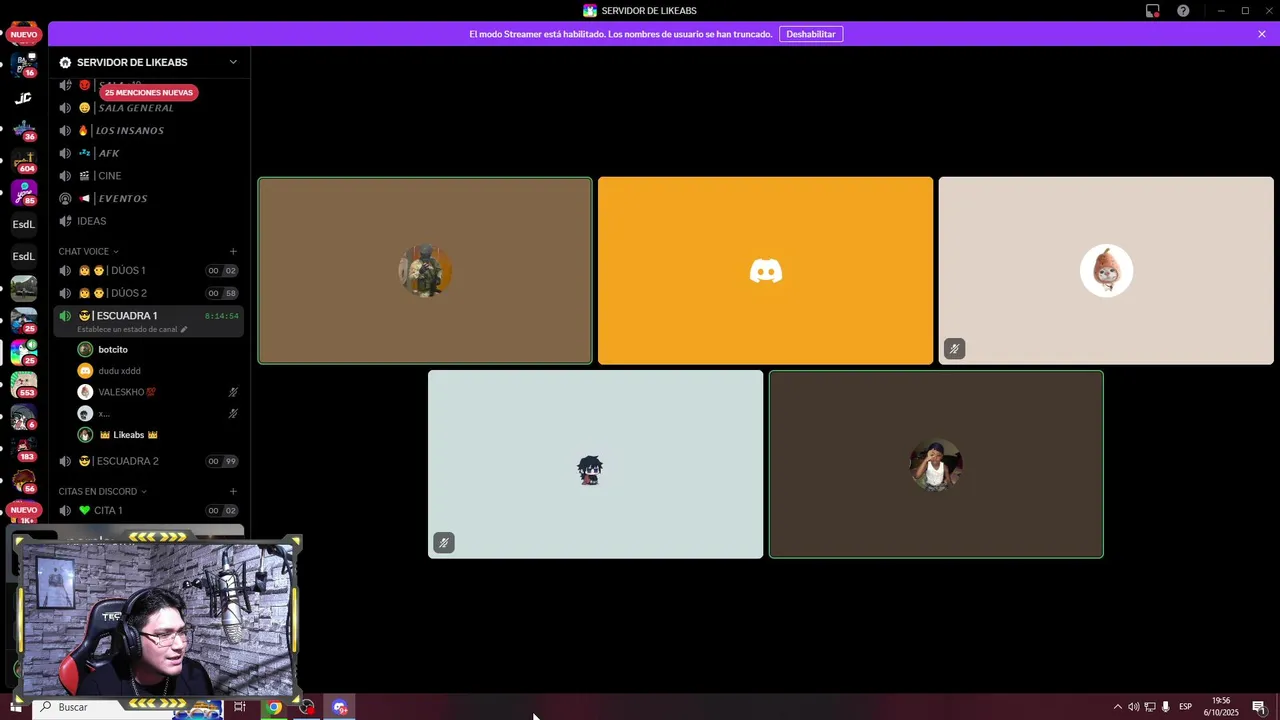The width and height of the screenshot is (1280, 720).
Task: Open the Windows Start menu
Action: tap(15, 707)
